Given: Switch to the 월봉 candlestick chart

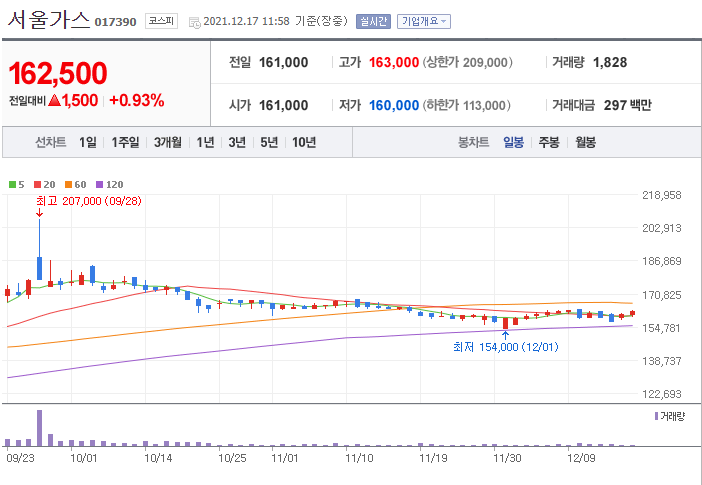Looking at the screenshot, I should [x=585, y=143].
